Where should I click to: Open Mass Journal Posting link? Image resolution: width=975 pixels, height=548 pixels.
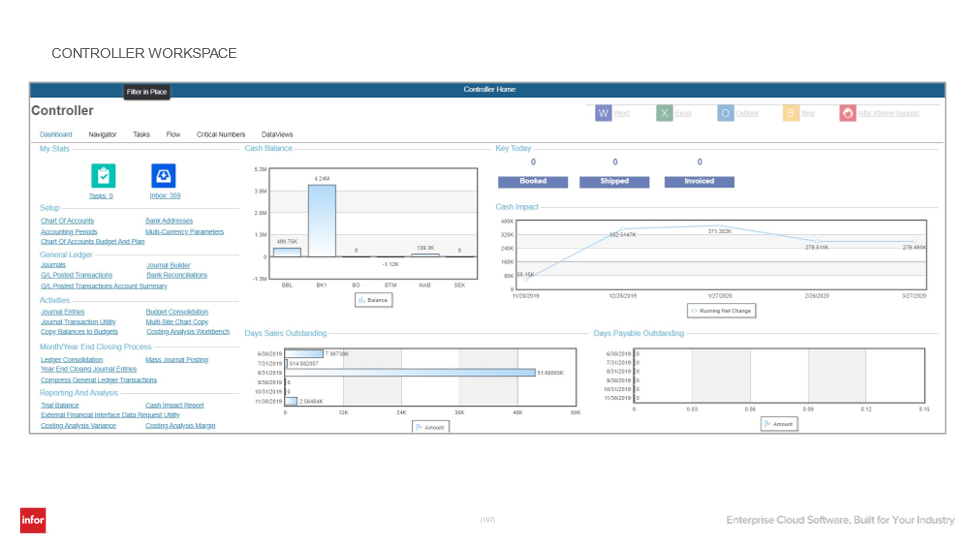click(x=177, y=360)
